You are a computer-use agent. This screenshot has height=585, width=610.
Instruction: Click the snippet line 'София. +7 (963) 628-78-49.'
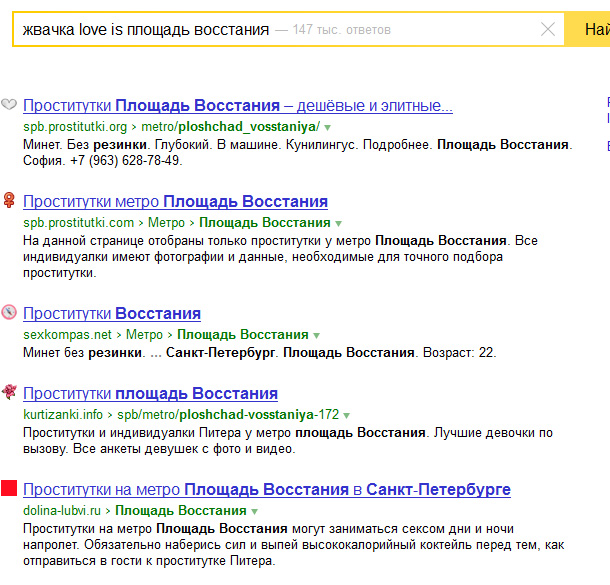pos(103,160)
